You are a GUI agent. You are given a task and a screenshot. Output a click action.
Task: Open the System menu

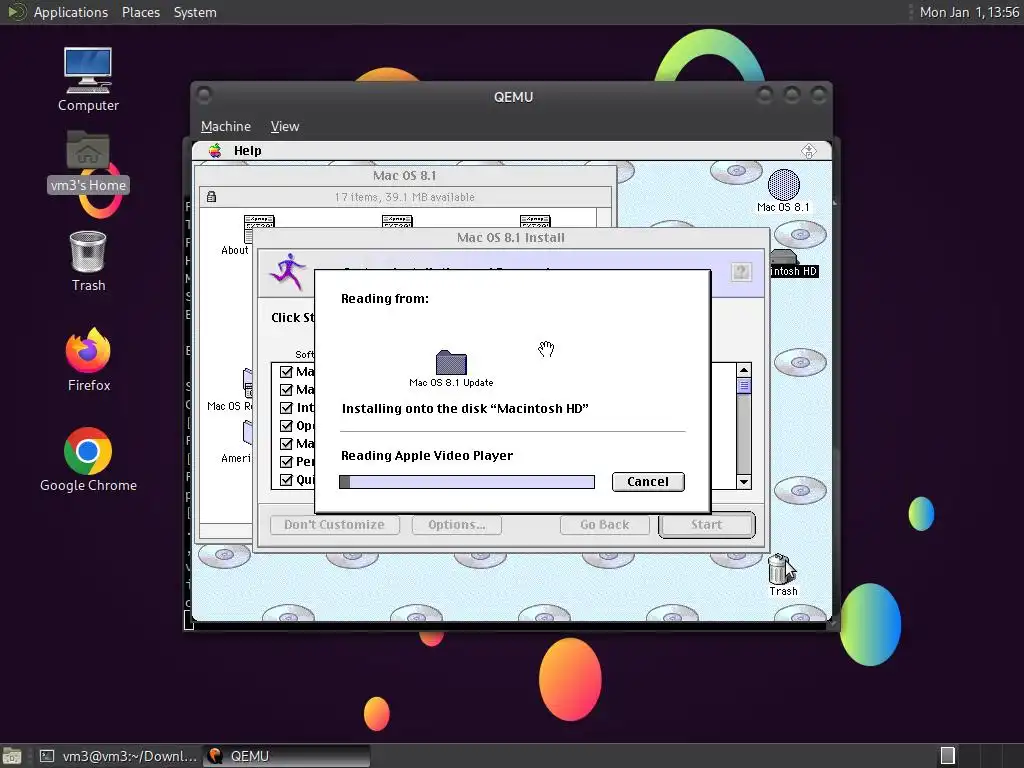coord(195,12)
